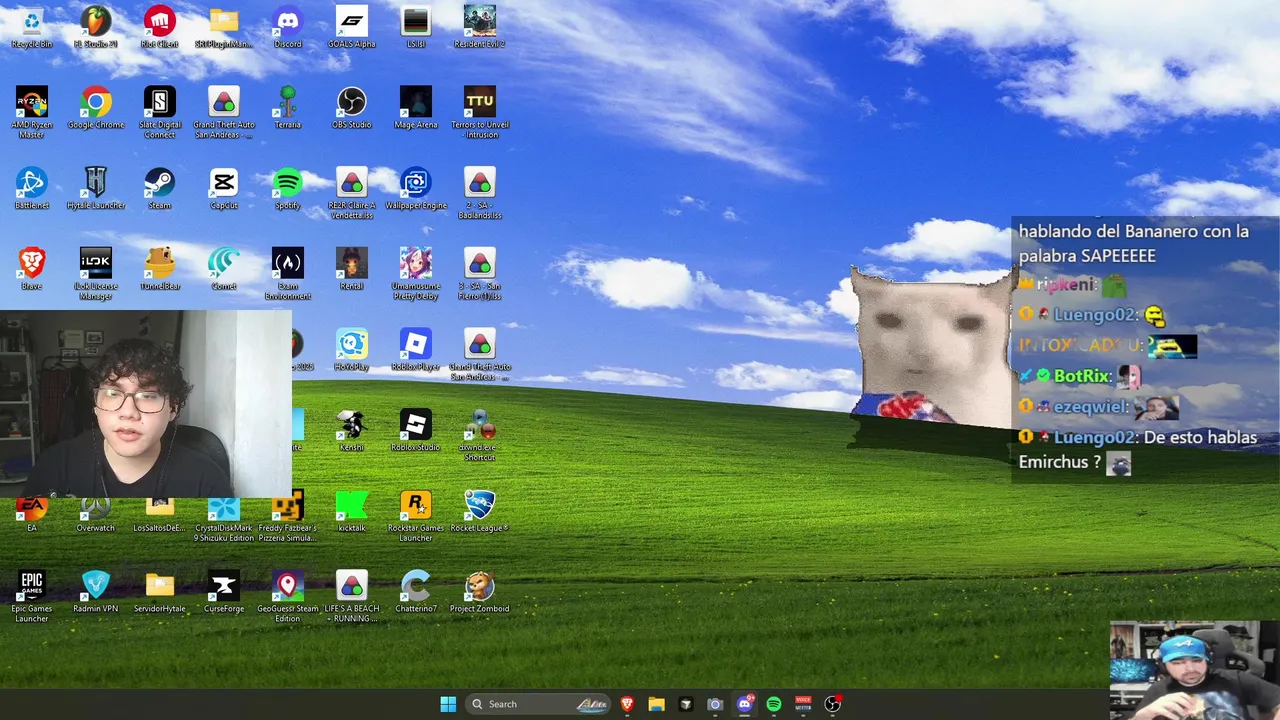Launch Umamusume Pretty Derby
This screenshot has width=1280, height=720.
click(x=416, y=274)
